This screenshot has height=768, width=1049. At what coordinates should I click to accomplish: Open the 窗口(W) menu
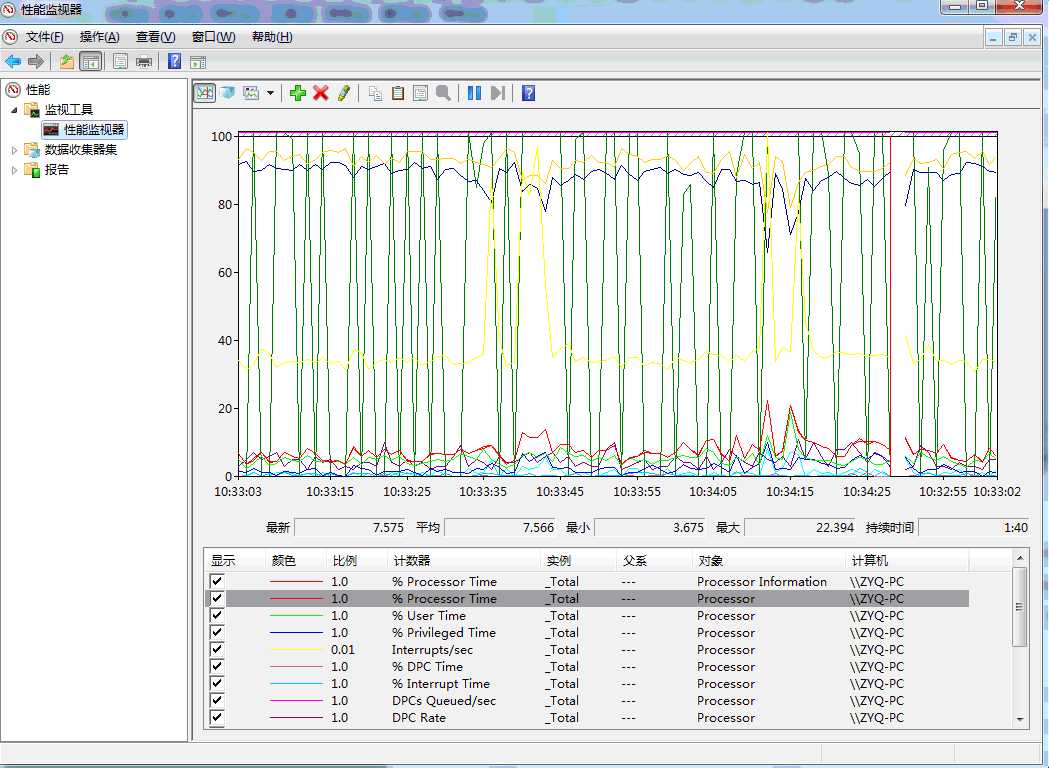click(x=213, y=37)
